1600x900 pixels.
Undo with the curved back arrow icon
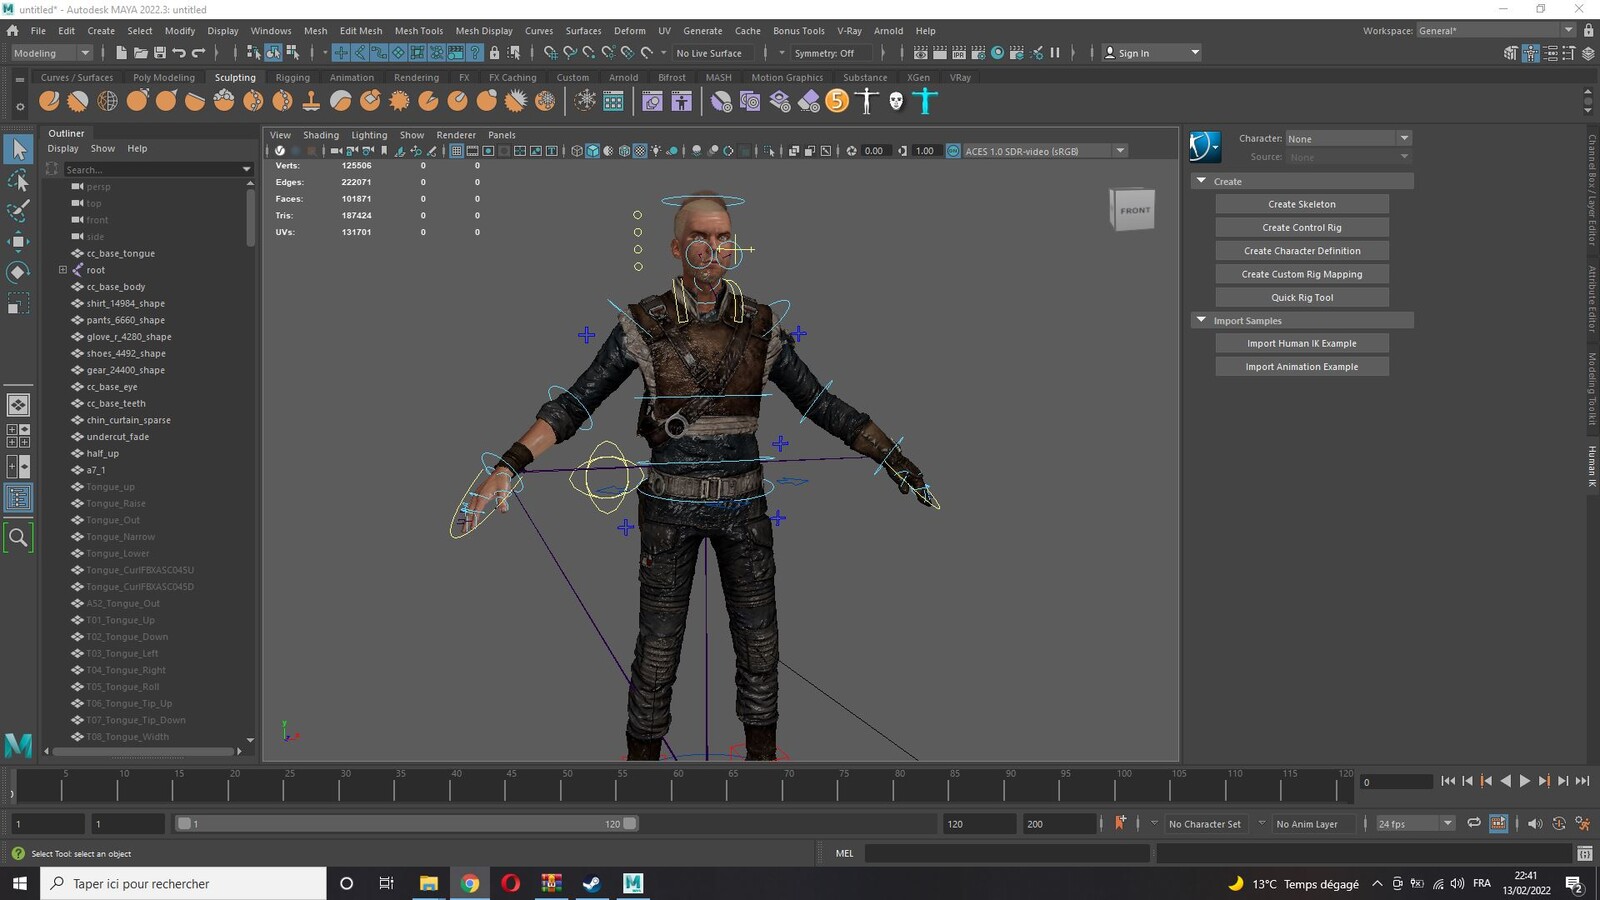[x=179, y=53]
